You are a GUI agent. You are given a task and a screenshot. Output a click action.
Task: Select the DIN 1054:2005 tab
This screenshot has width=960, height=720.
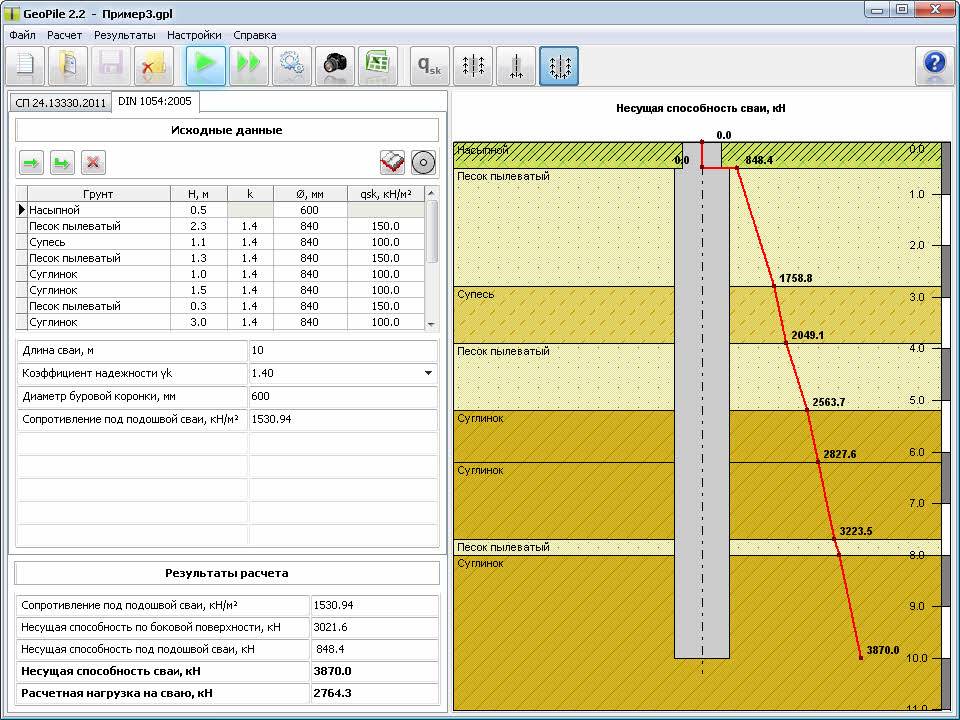coord(155,101)
